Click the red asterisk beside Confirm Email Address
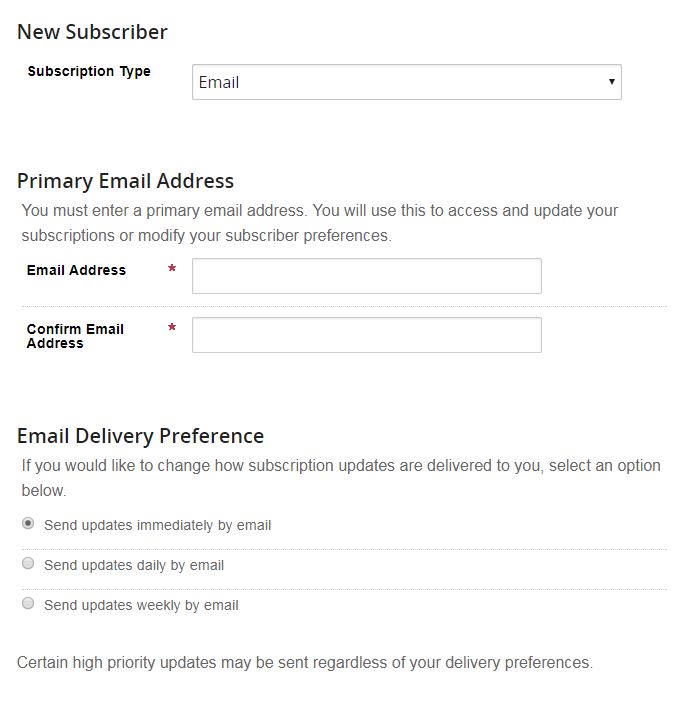This screenshot has height=704, width=686. click(172, 329)
